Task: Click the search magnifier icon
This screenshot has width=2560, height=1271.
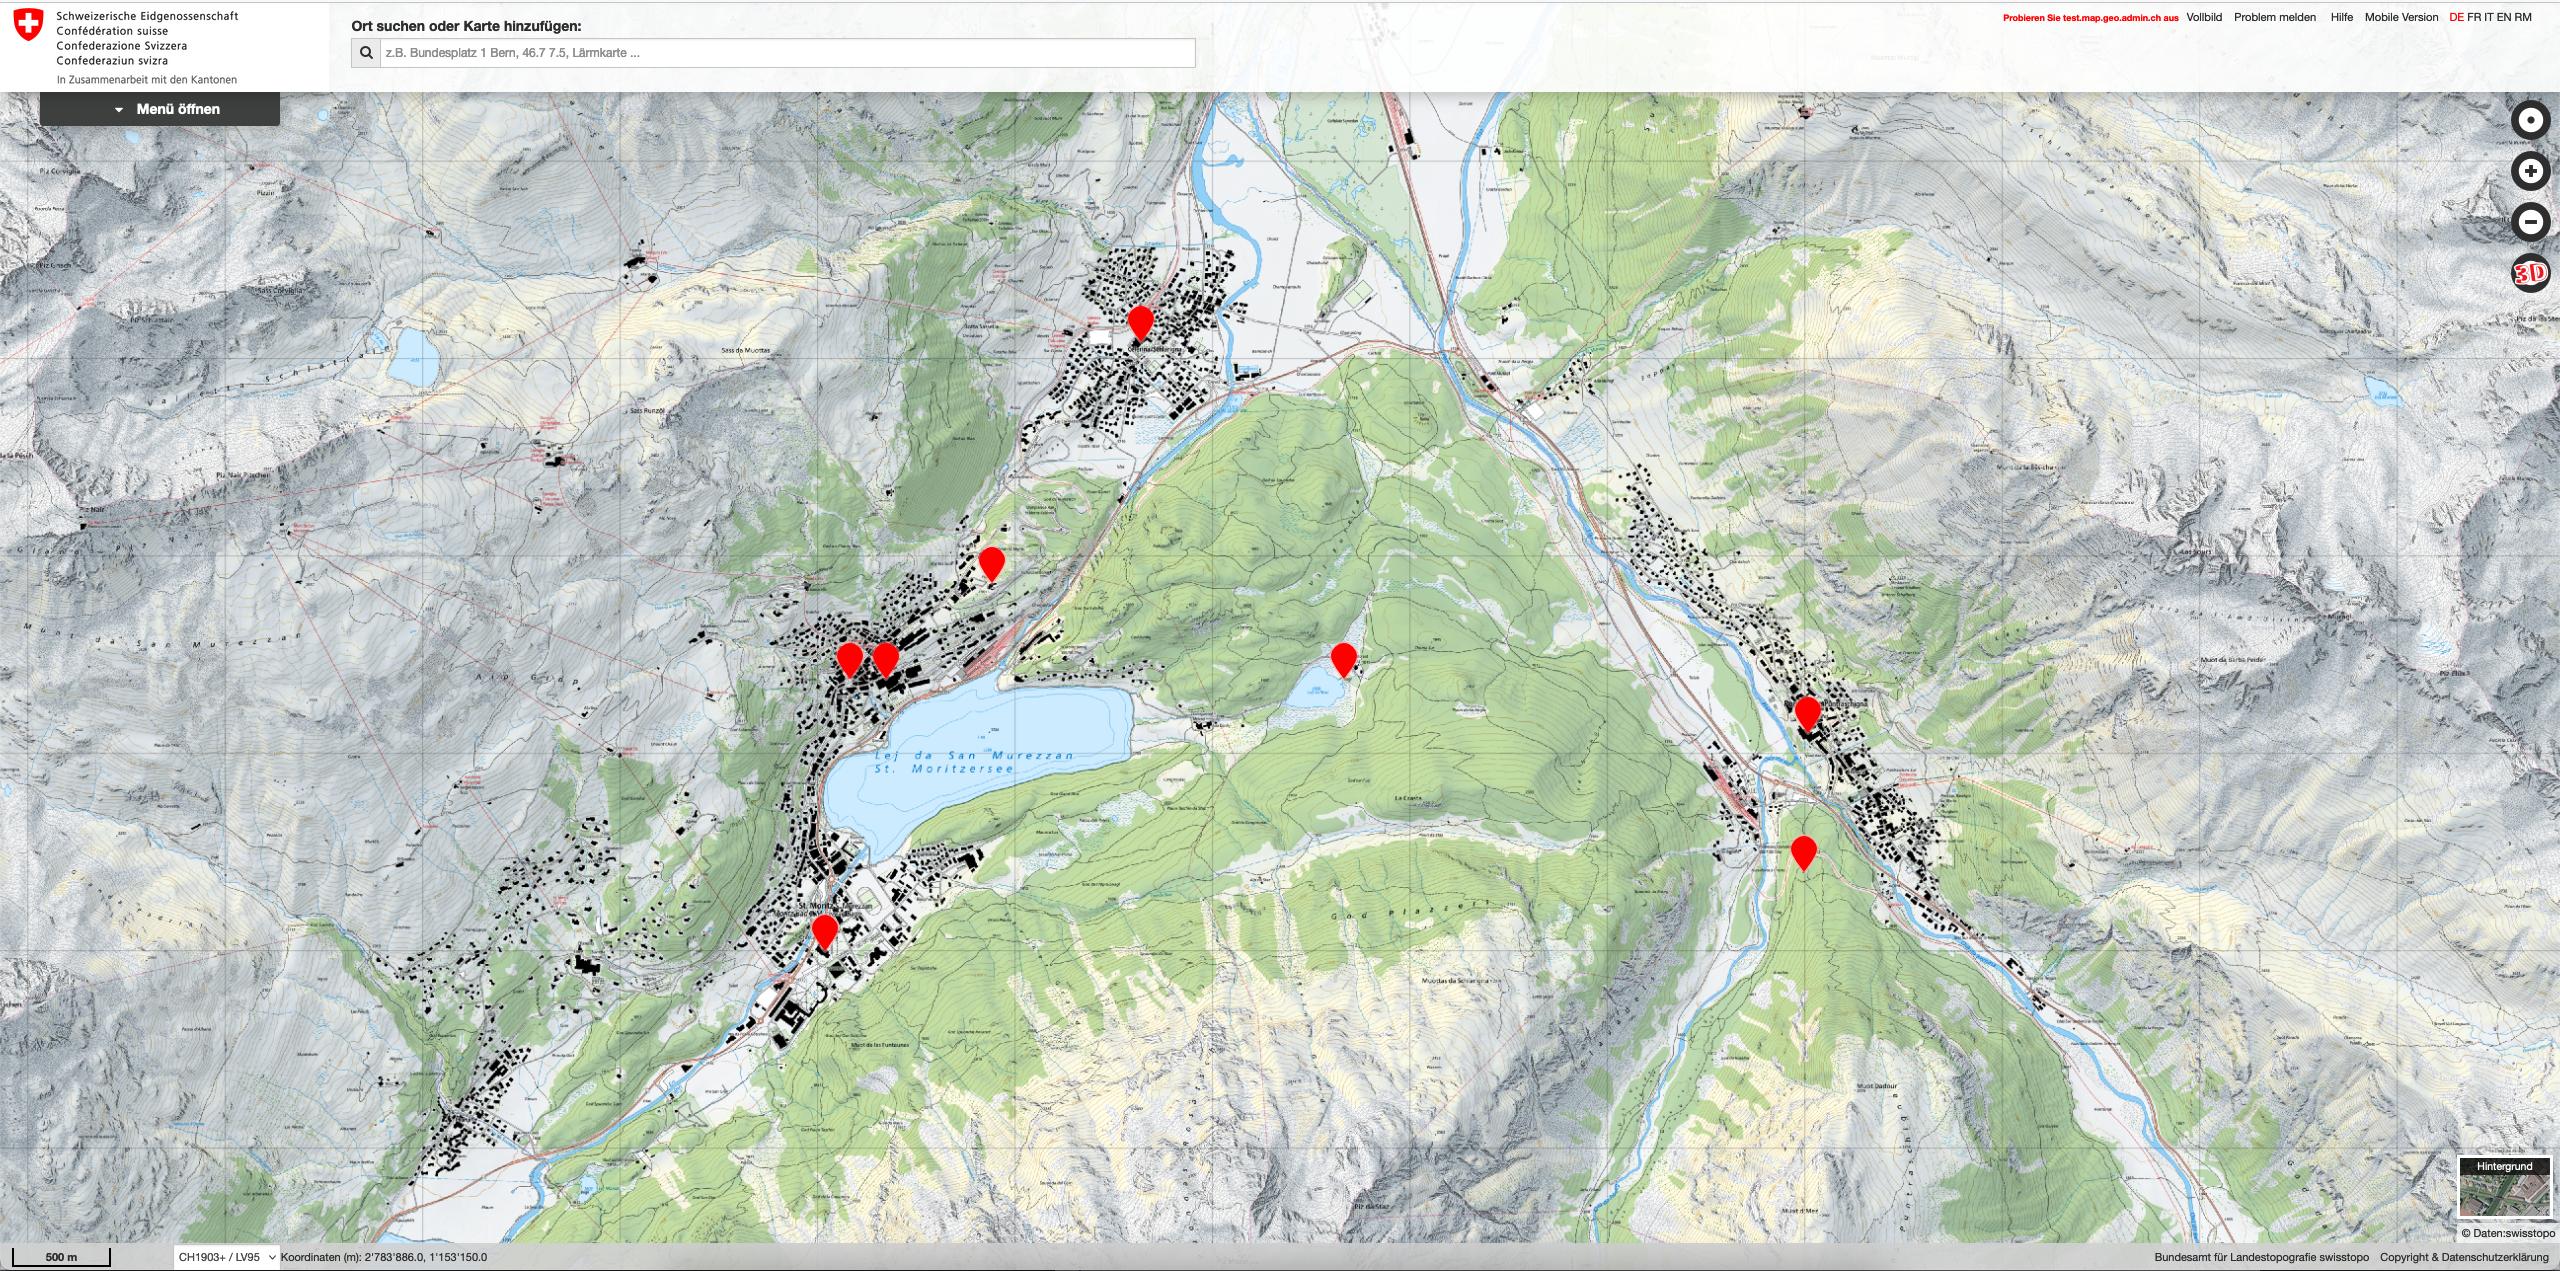Action: [366, 53]
